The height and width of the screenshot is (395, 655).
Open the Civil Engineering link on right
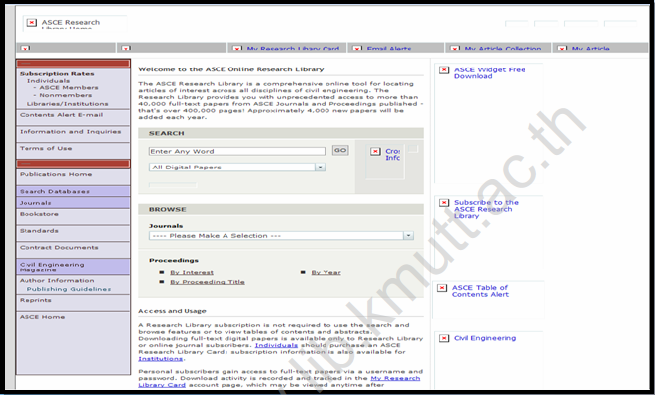click(x=485, y=338)
